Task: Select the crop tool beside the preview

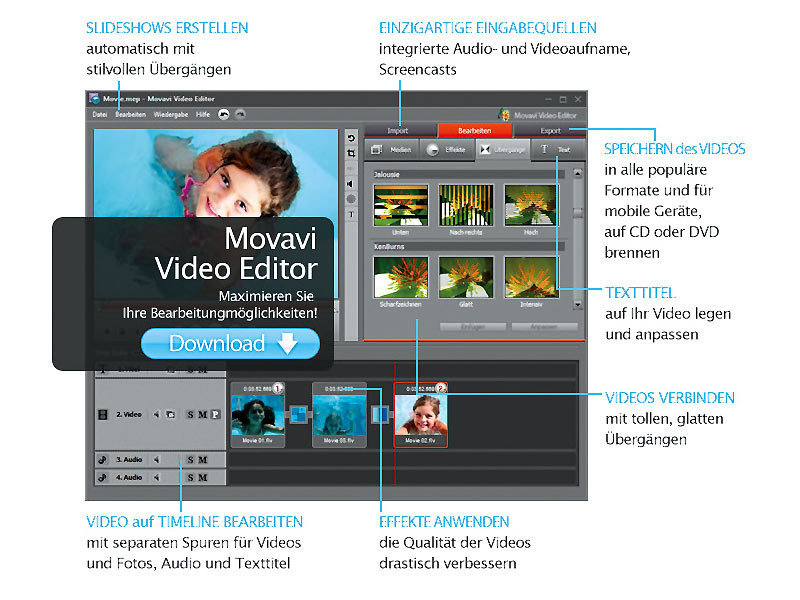Action: [x=352, y=153]
